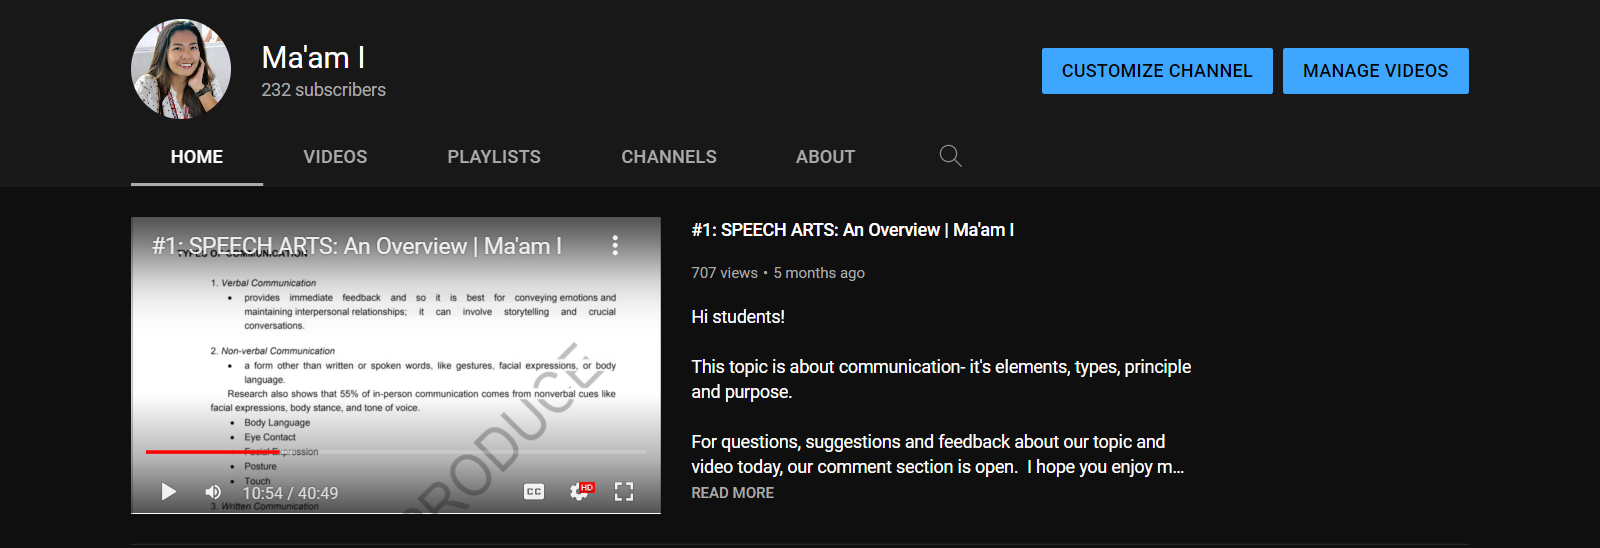Screen dimensions: 1600x548
Task: Play the featured Speech Arts video
Action: pos(168,492)
